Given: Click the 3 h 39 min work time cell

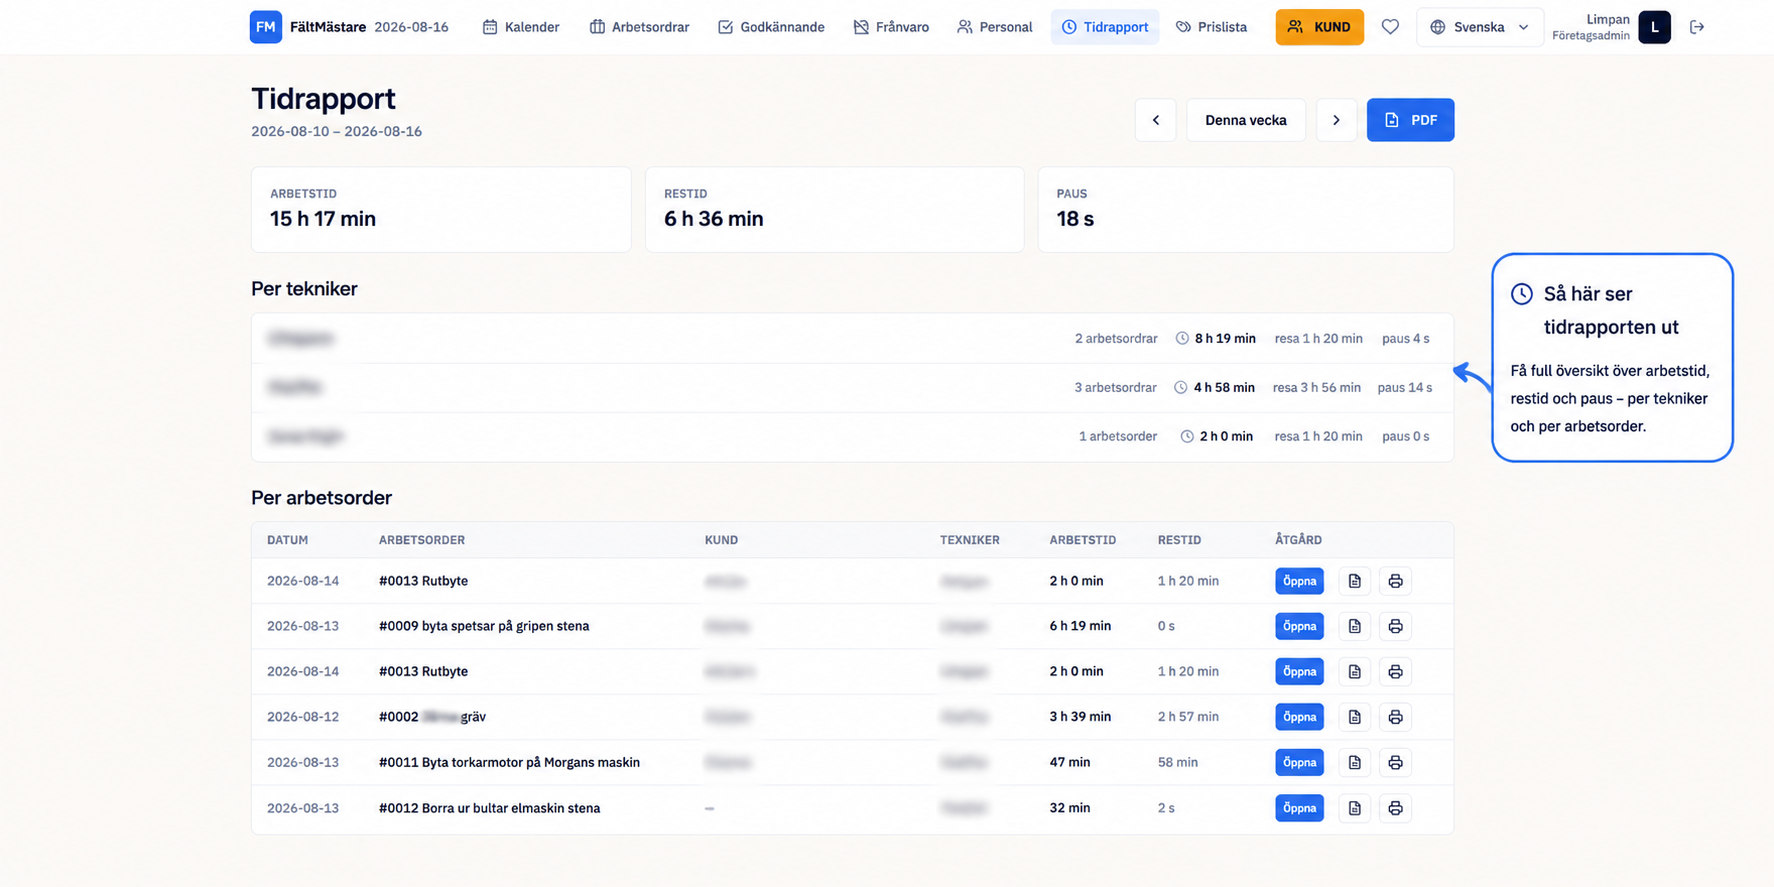Looking at the screenshot, I should (1080, 717).
